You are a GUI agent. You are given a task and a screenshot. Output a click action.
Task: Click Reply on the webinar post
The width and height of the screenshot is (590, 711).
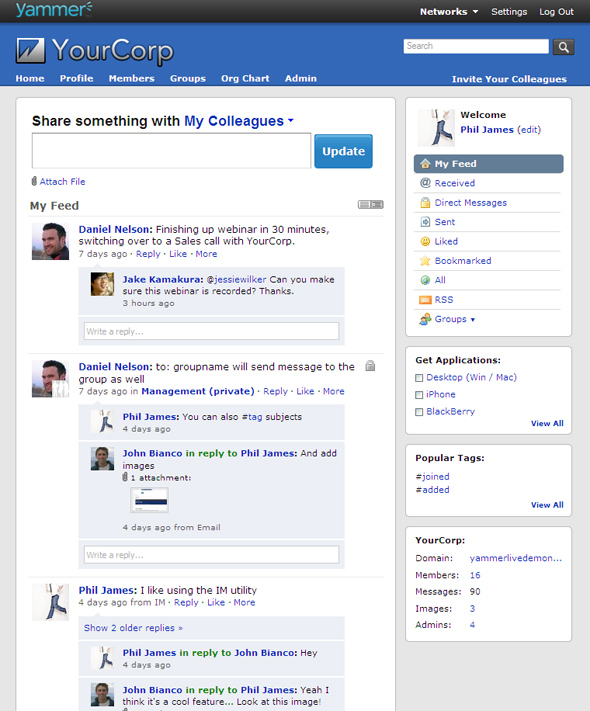tap(148, 254)
